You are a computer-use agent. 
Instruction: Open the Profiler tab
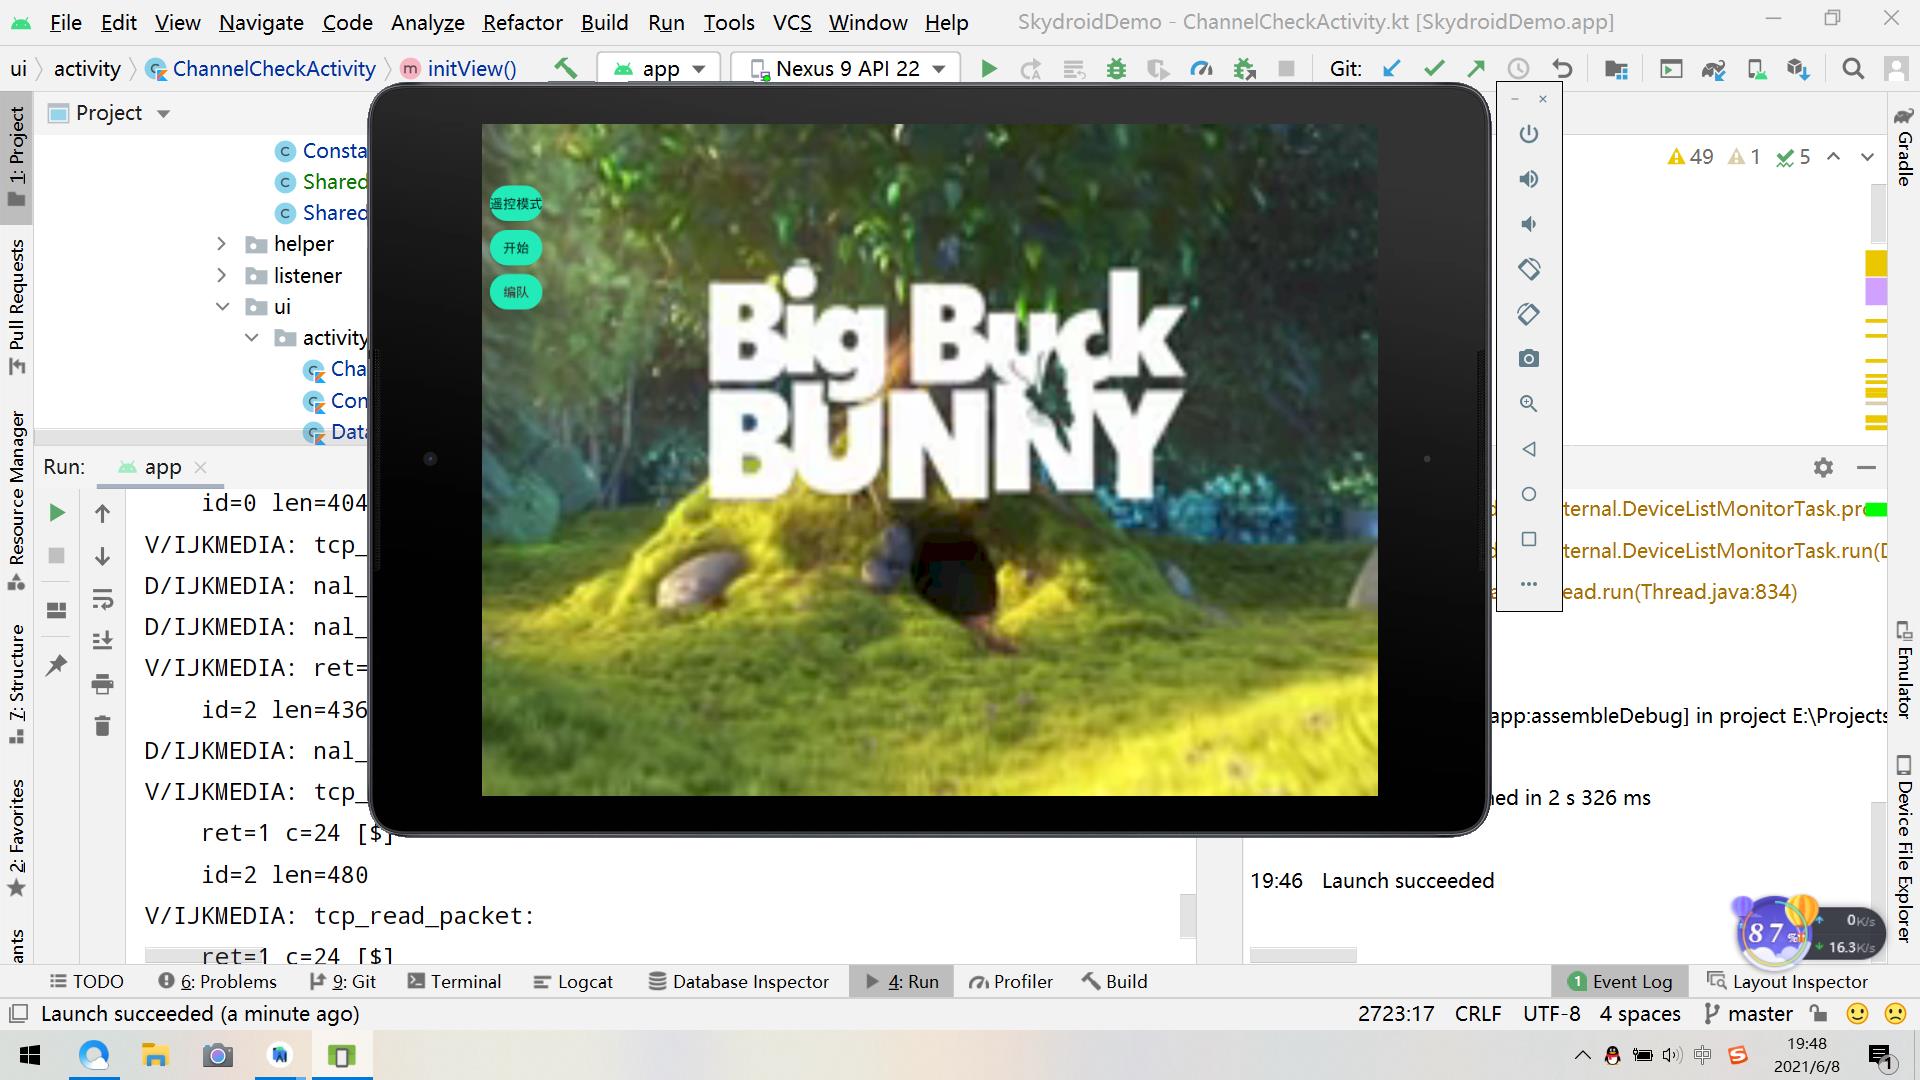coord(1011,982)
